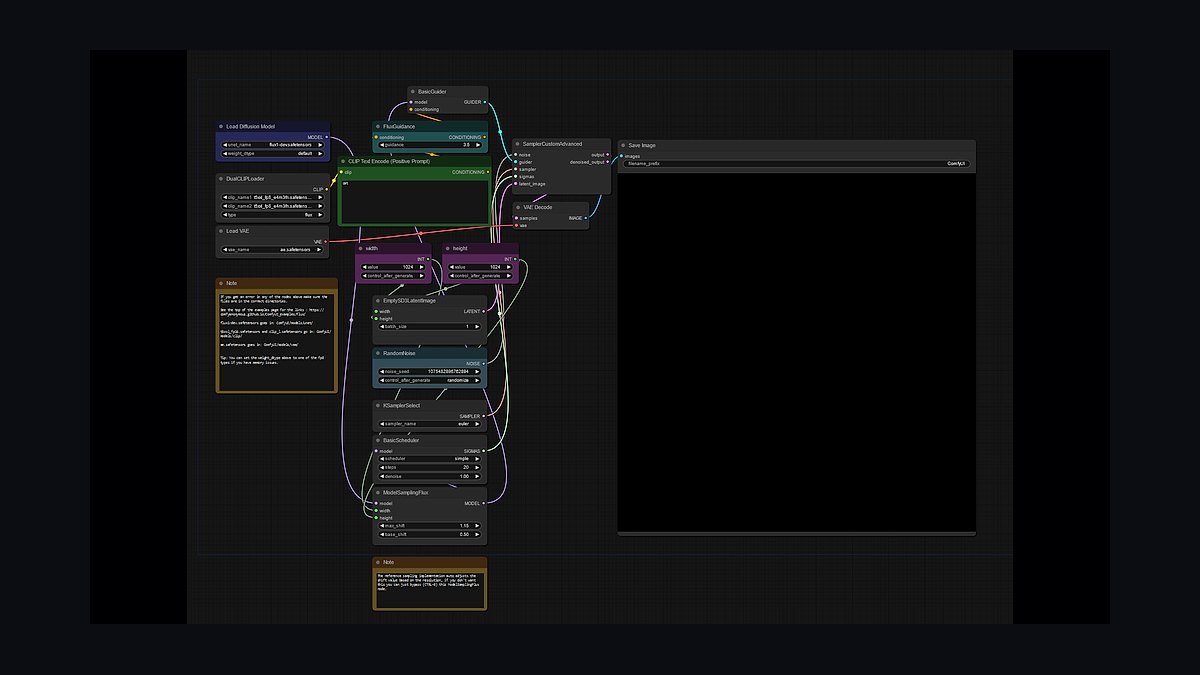1200x675 pixels.
Task: Collapse the ModelSamplingFlux node via its dot
Action: [x=378, y=492]
